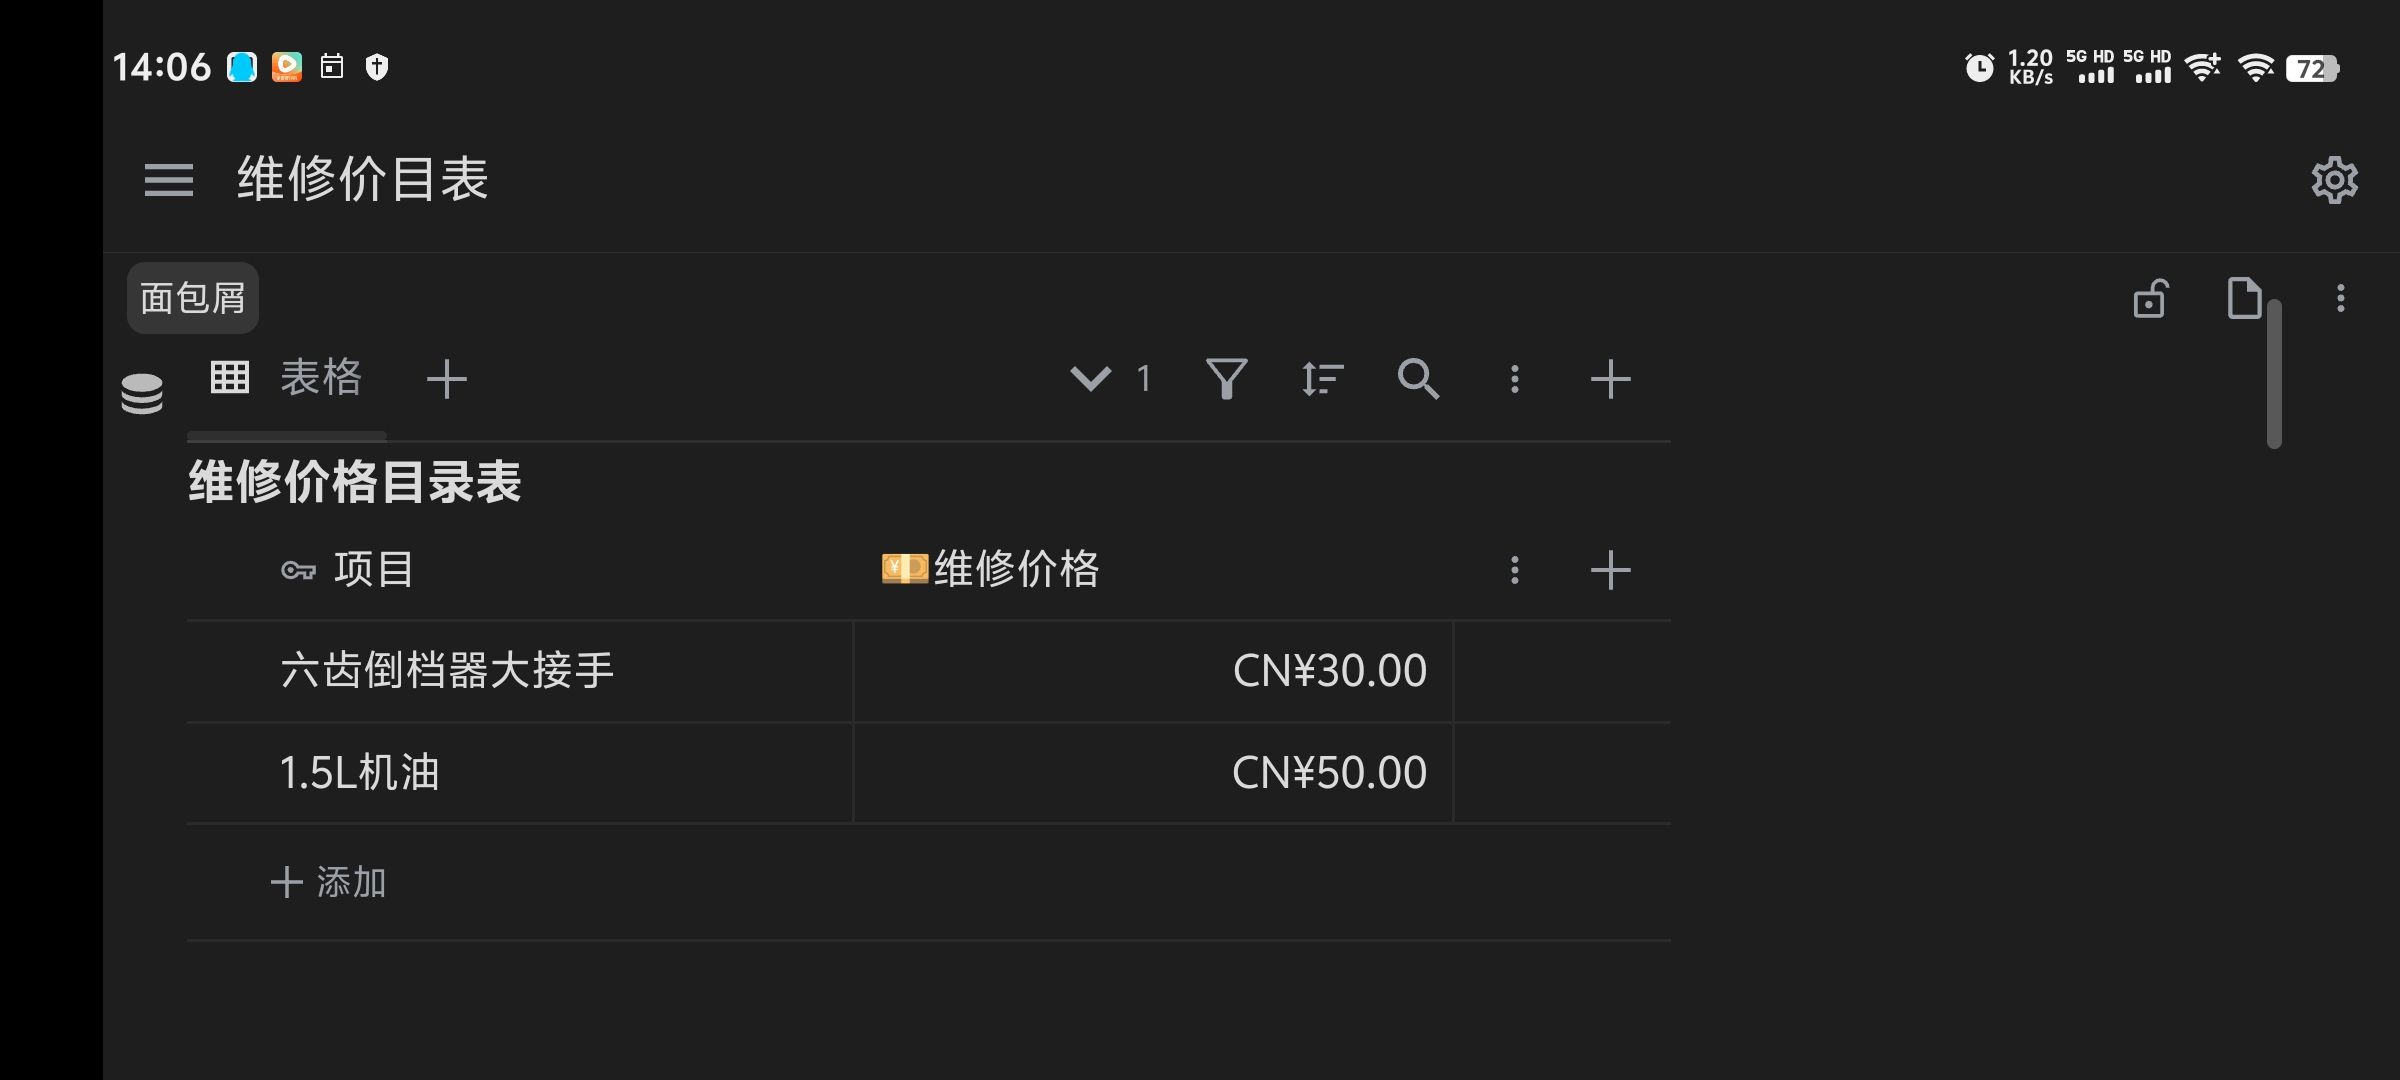
Task: Add a new column to the table
Action: (x=1610, y=570)
